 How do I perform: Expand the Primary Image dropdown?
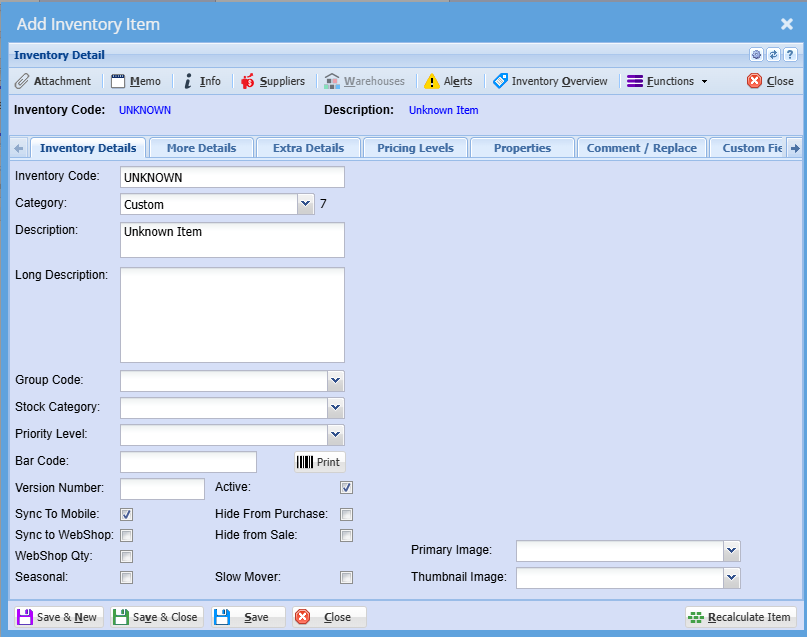click(731, 551)
